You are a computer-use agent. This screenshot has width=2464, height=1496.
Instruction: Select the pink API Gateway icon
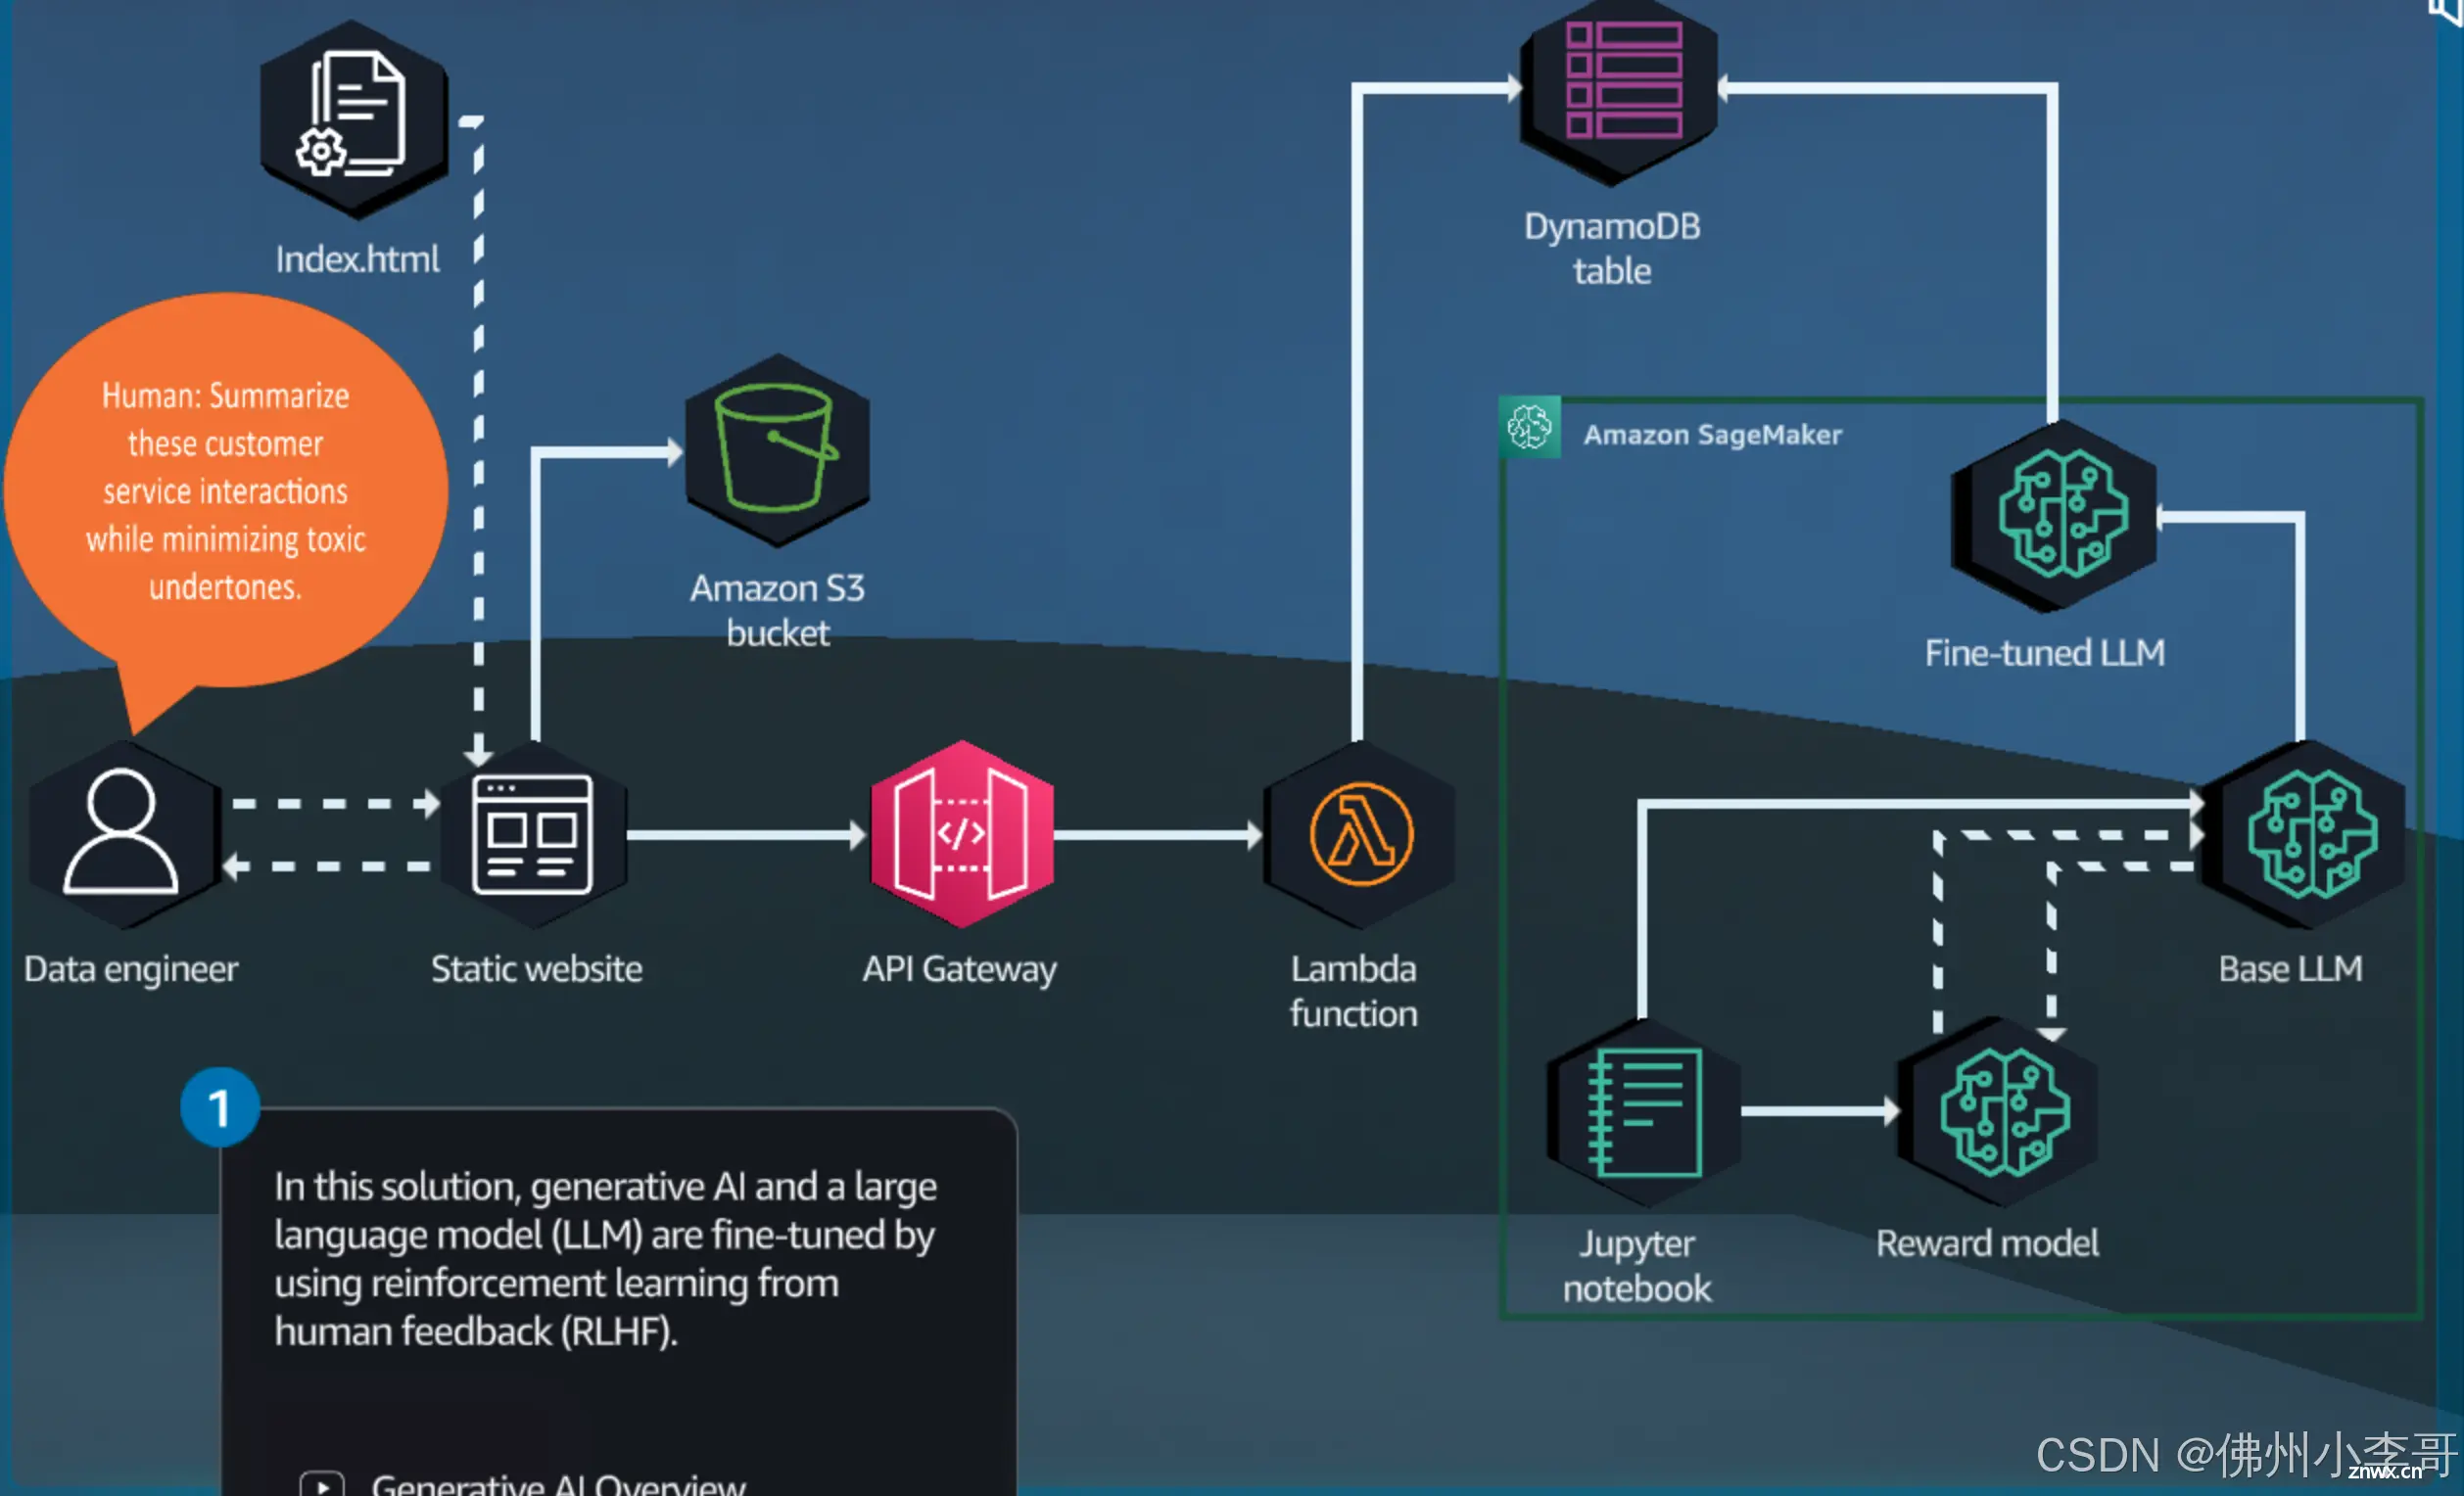pos(962,834)
